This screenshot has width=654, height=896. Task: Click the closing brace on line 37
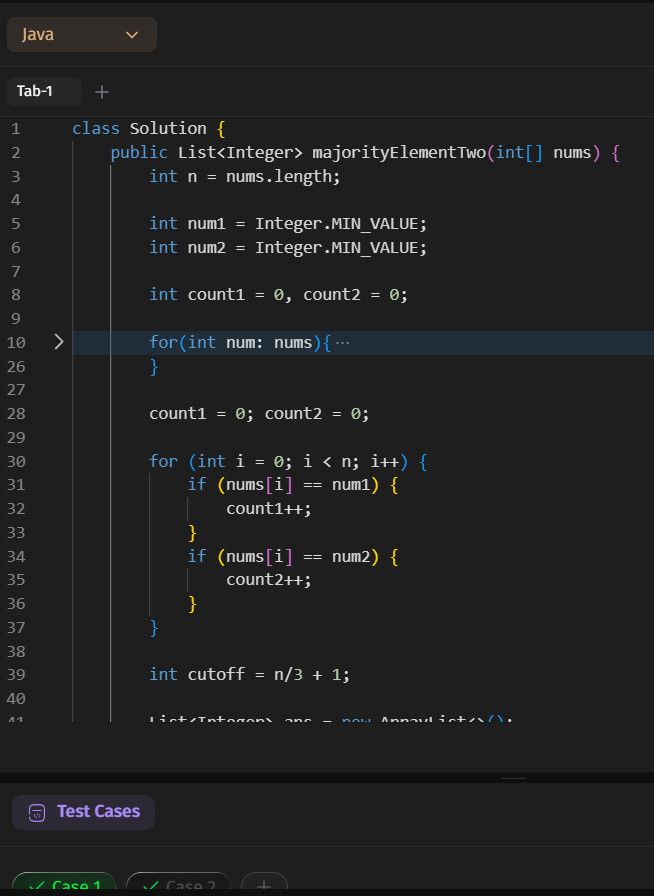[x=154, y=628]
